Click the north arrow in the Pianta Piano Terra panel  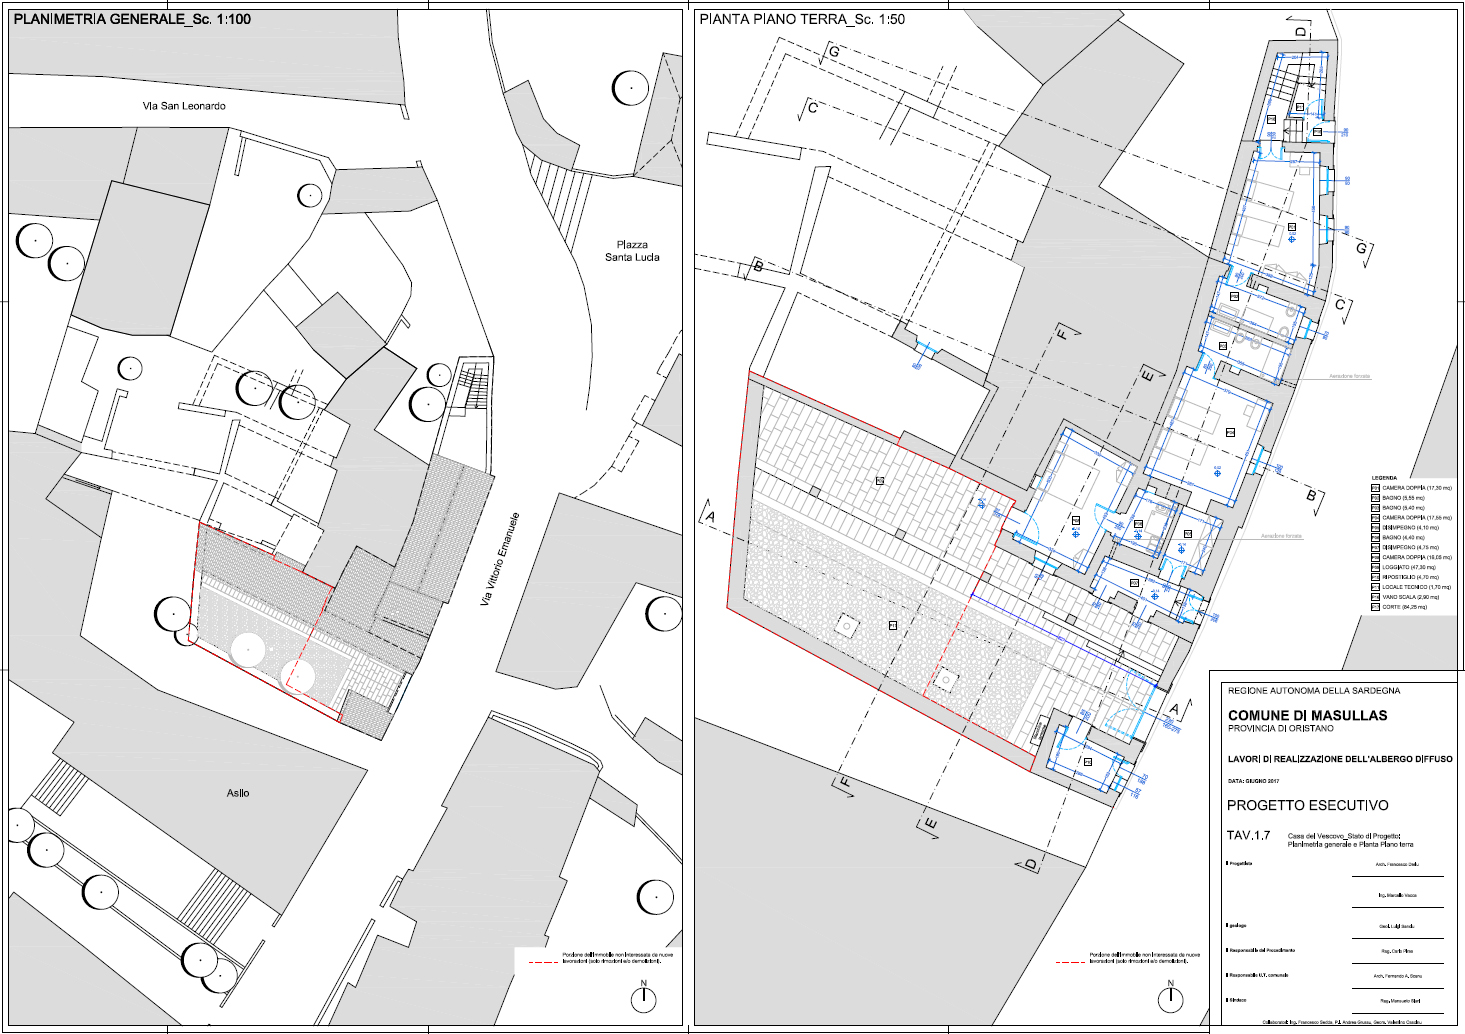coord(1170,997)
